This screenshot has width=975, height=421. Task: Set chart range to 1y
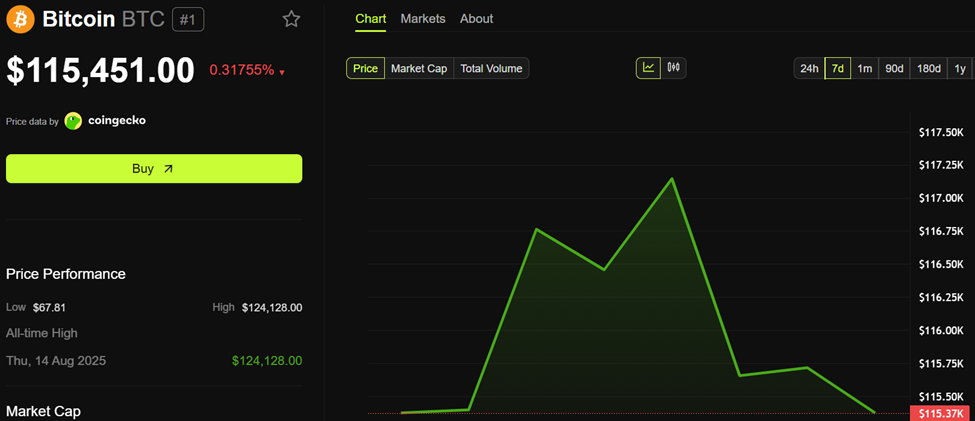(x=960, y=68)
